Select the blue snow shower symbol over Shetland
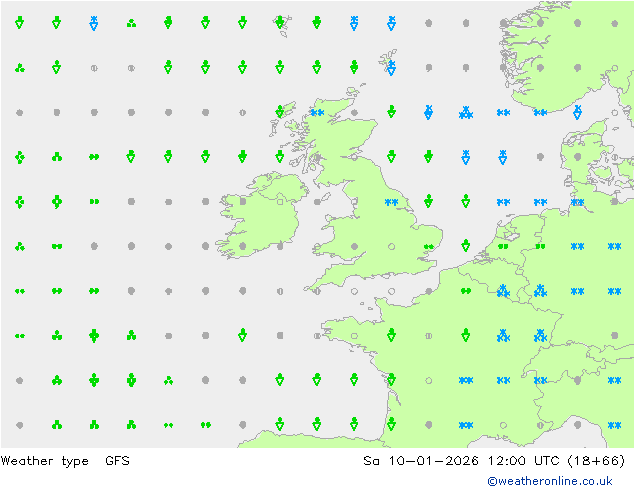The width and height of the screenshot is (634, 490). coord(391,67)
